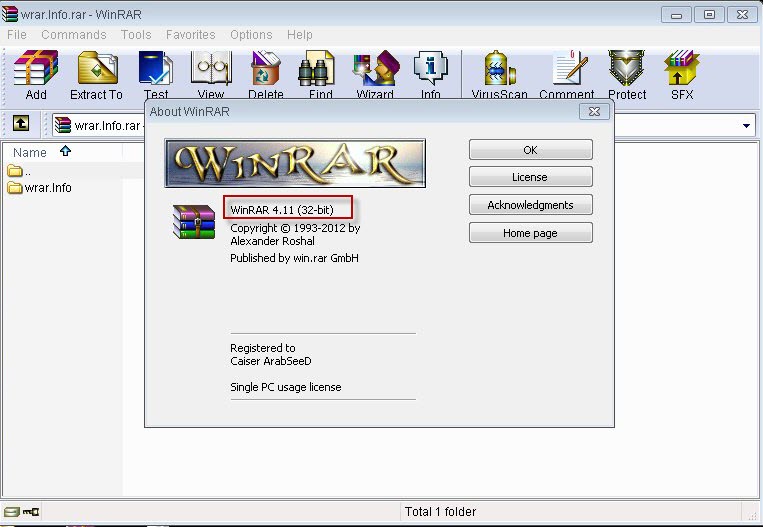Click the Protect shield icon

click(627, 75)
